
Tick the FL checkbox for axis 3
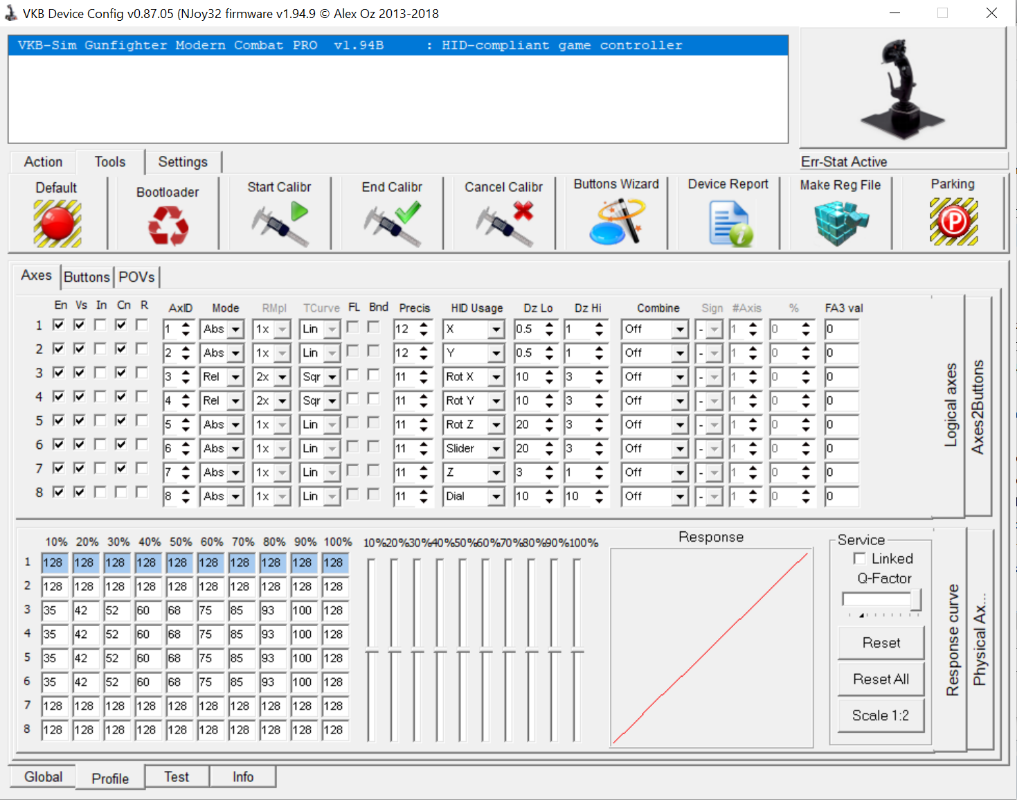353,374
